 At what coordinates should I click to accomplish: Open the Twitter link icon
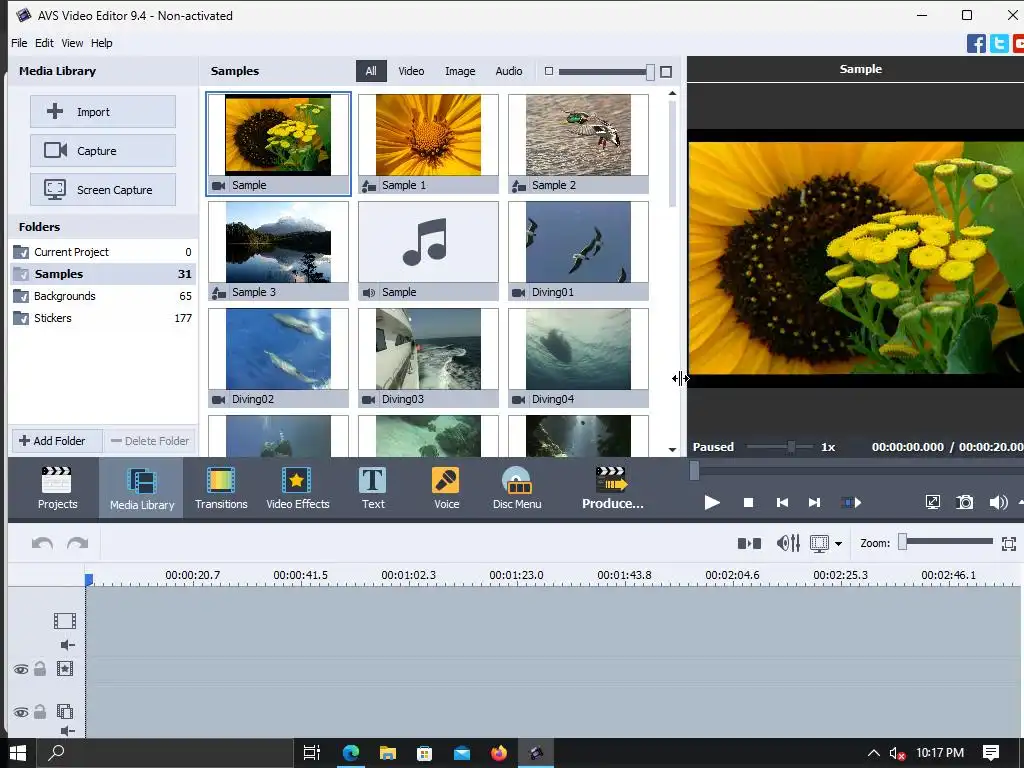coord(999,44)
